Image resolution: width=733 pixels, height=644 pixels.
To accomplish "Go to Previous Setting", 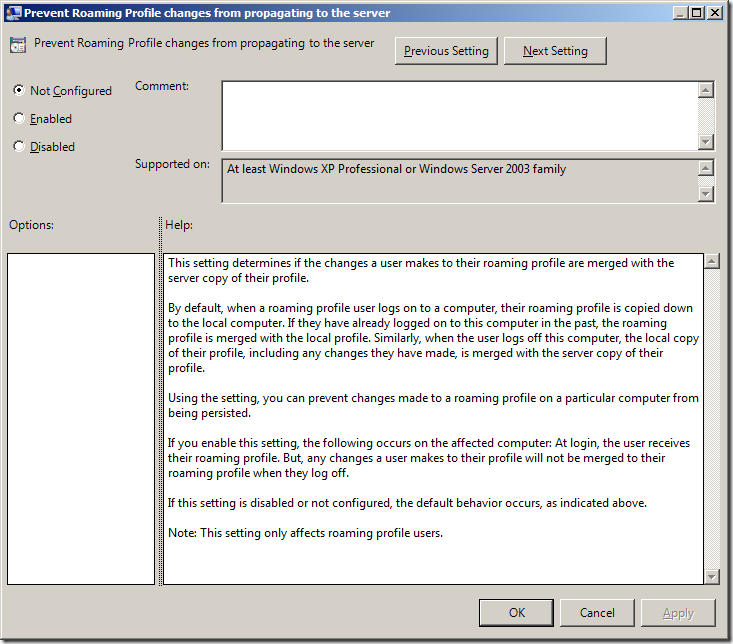I will pyautogui.click(x=446, y=51).
